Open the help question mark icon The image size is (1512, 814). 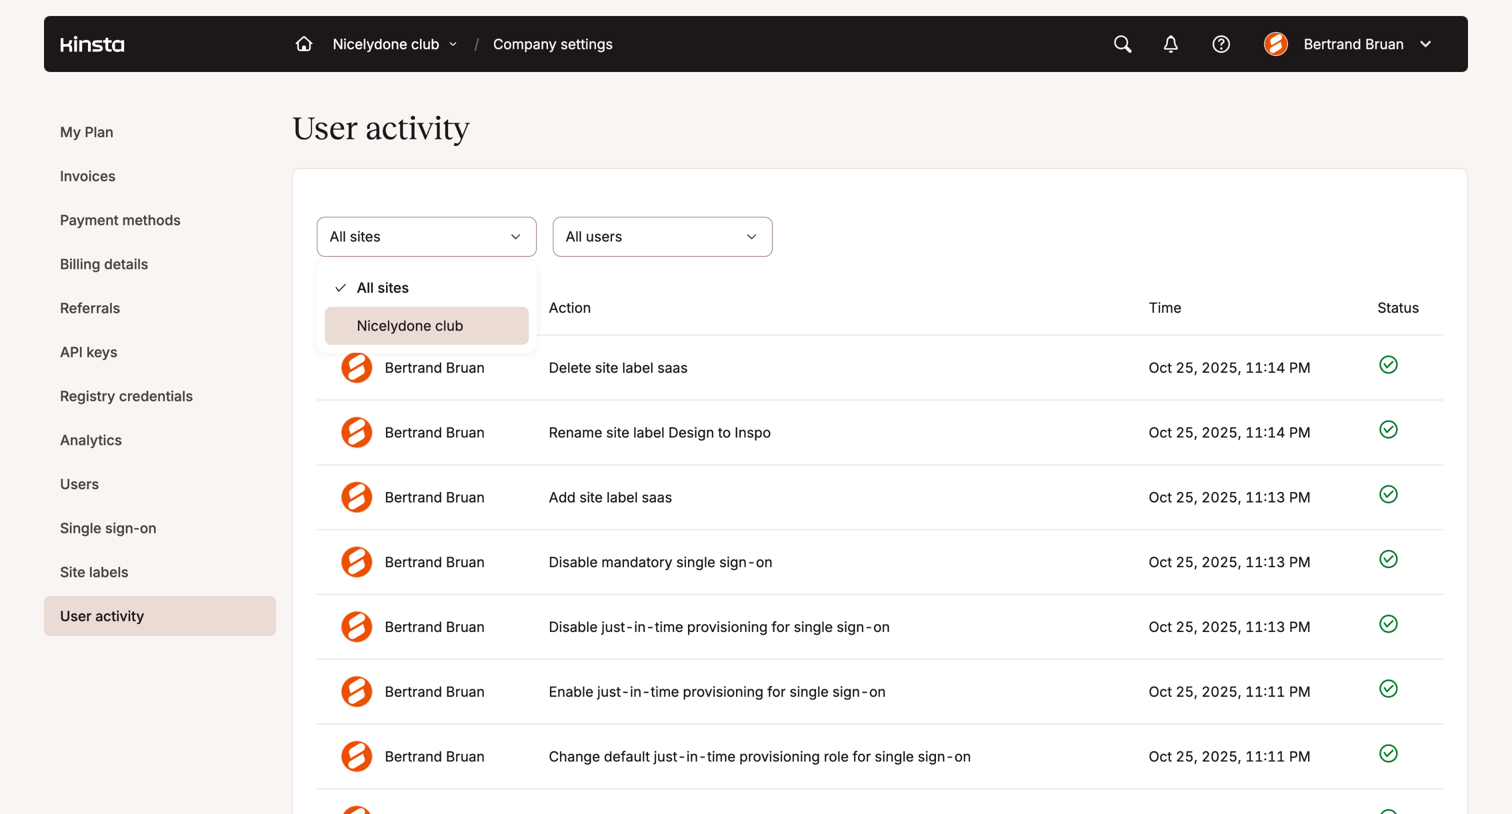[1221, 44]
